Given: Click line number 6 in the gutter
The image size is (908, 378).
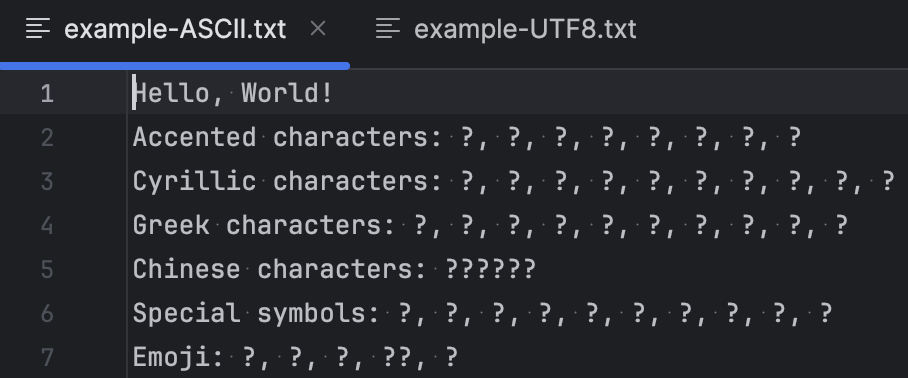Looking at the screenshot, I should (47, 314).
